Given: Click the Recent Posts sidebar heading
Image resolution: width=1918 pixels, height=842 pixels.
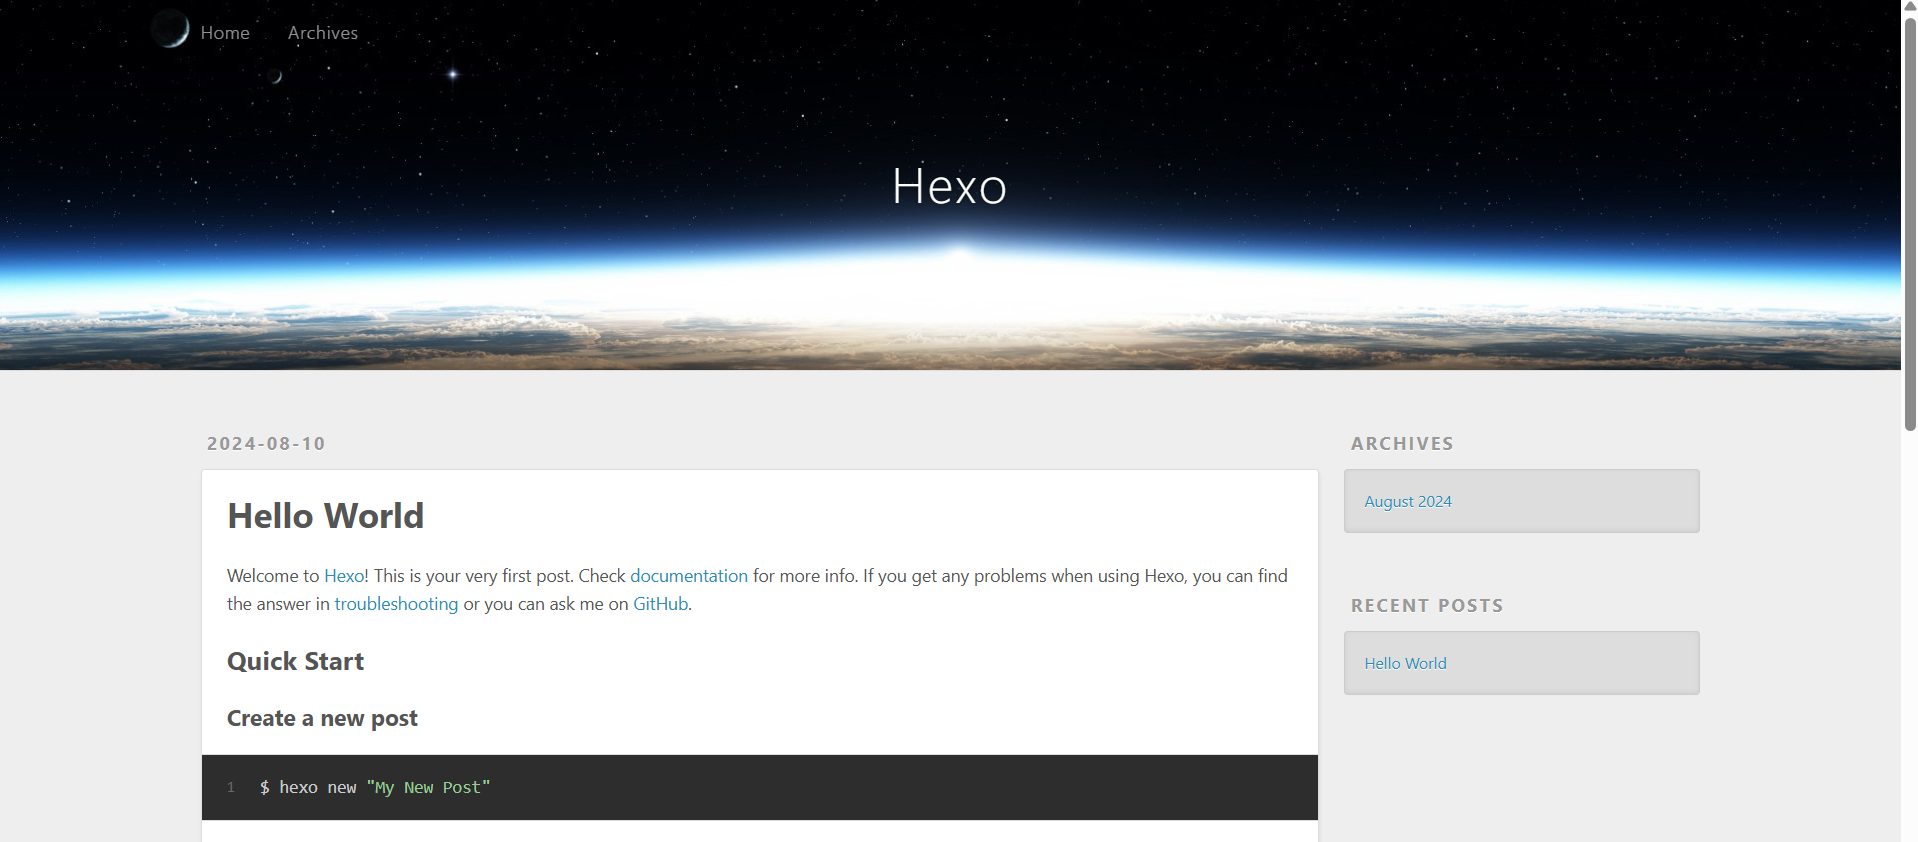Looking at the screenshot, I should click(x=1426, y=606).
